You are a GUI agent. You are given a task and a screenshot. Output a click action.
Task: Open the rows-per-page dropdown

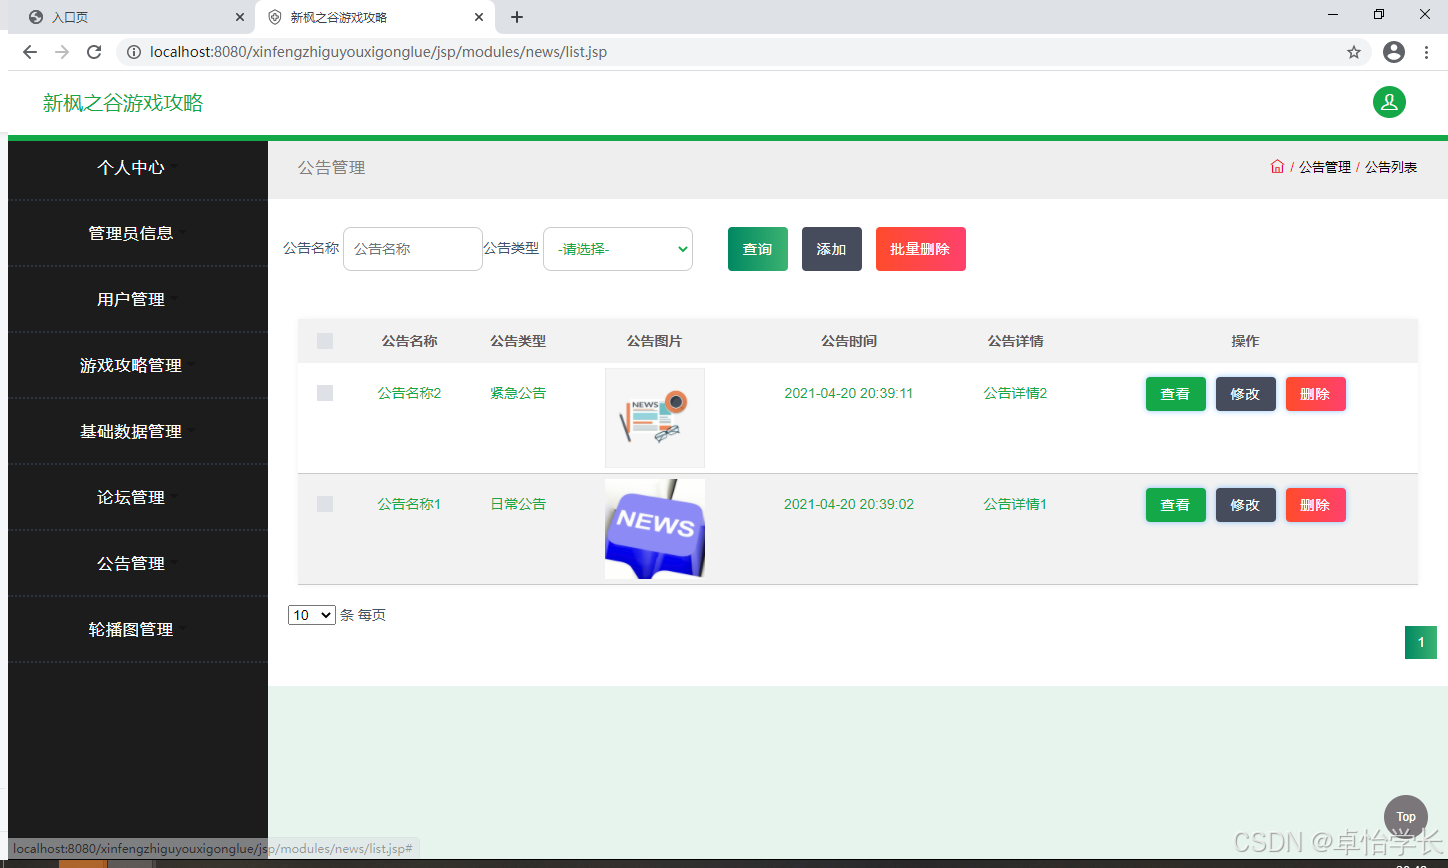coord(312,615)
